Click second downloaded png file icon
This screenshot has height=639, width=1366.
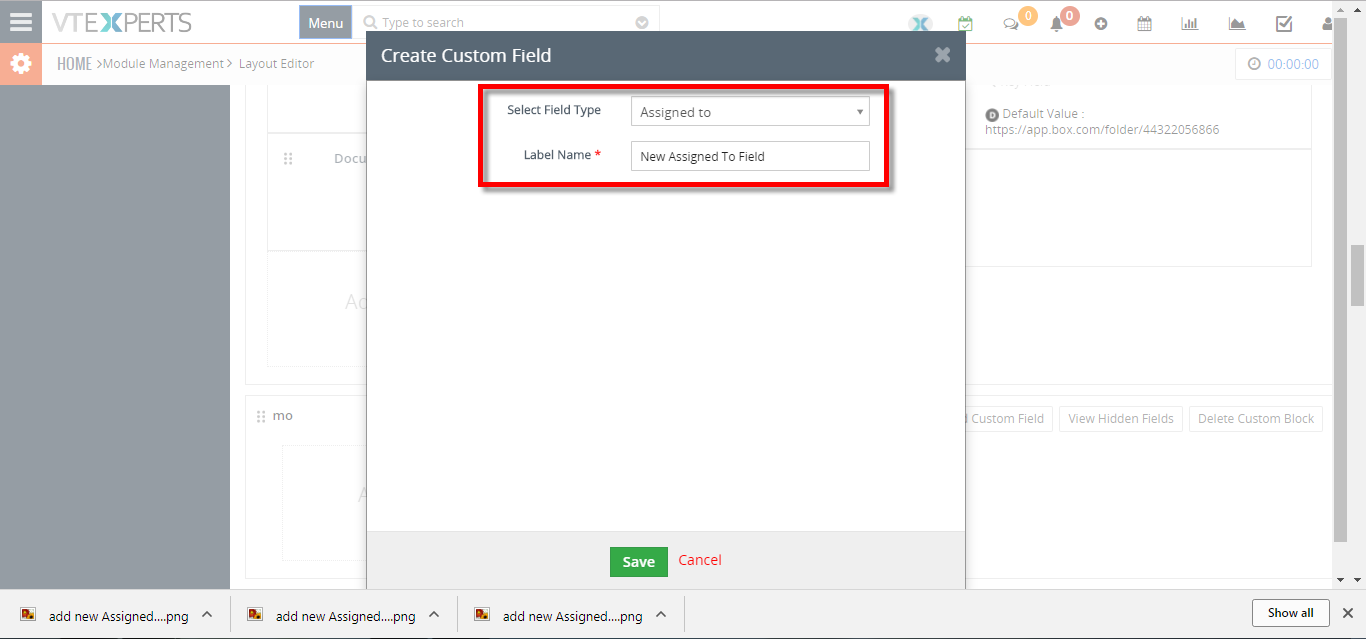(x=255, y=614)
